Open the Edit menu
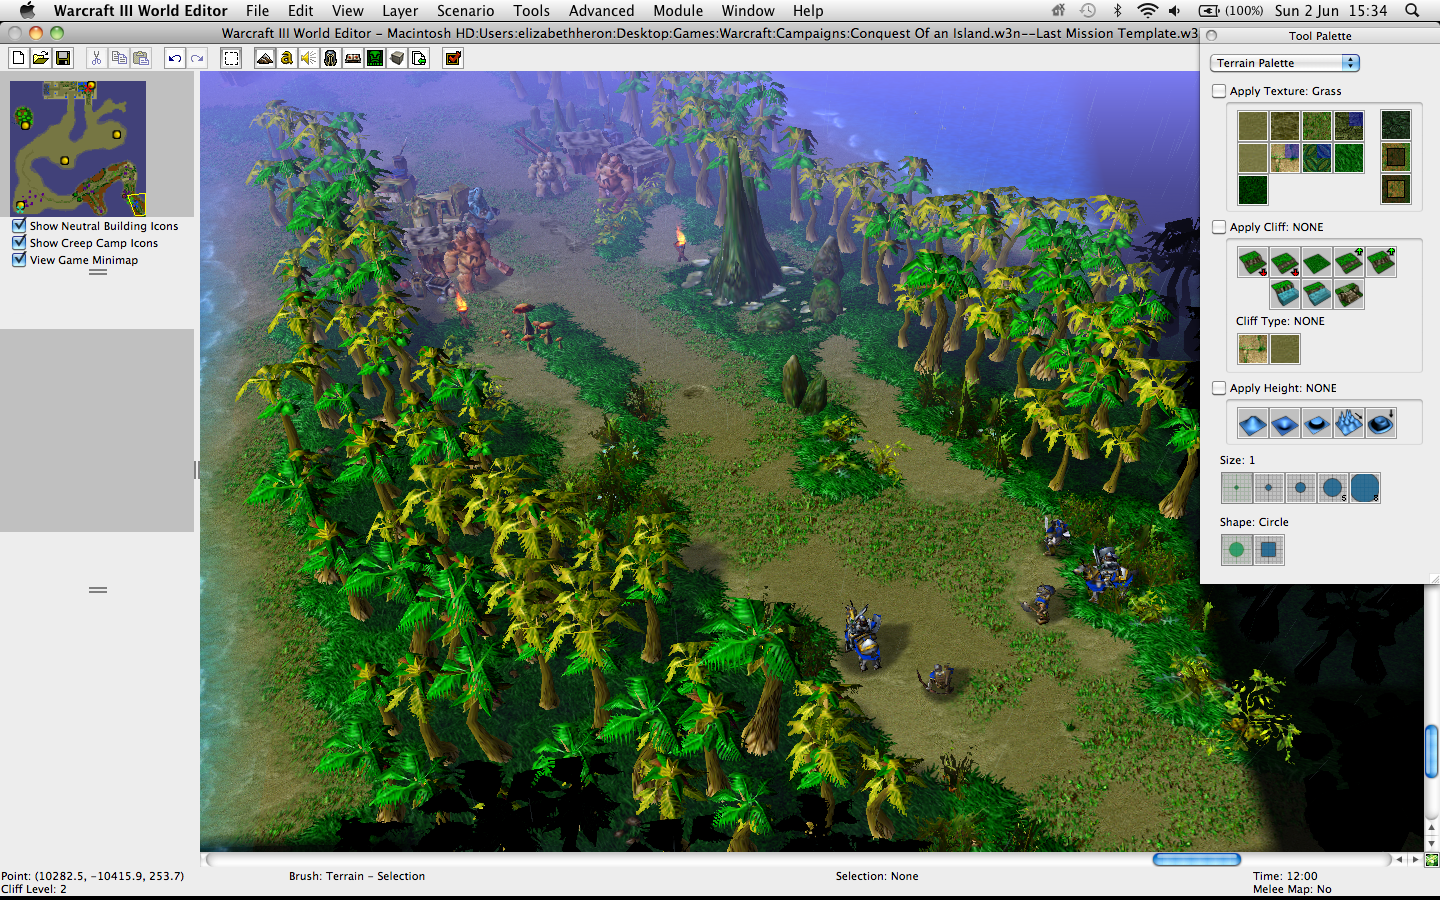Image resolution: width=1440 pixels, height=900 pixels. (300, 11)
